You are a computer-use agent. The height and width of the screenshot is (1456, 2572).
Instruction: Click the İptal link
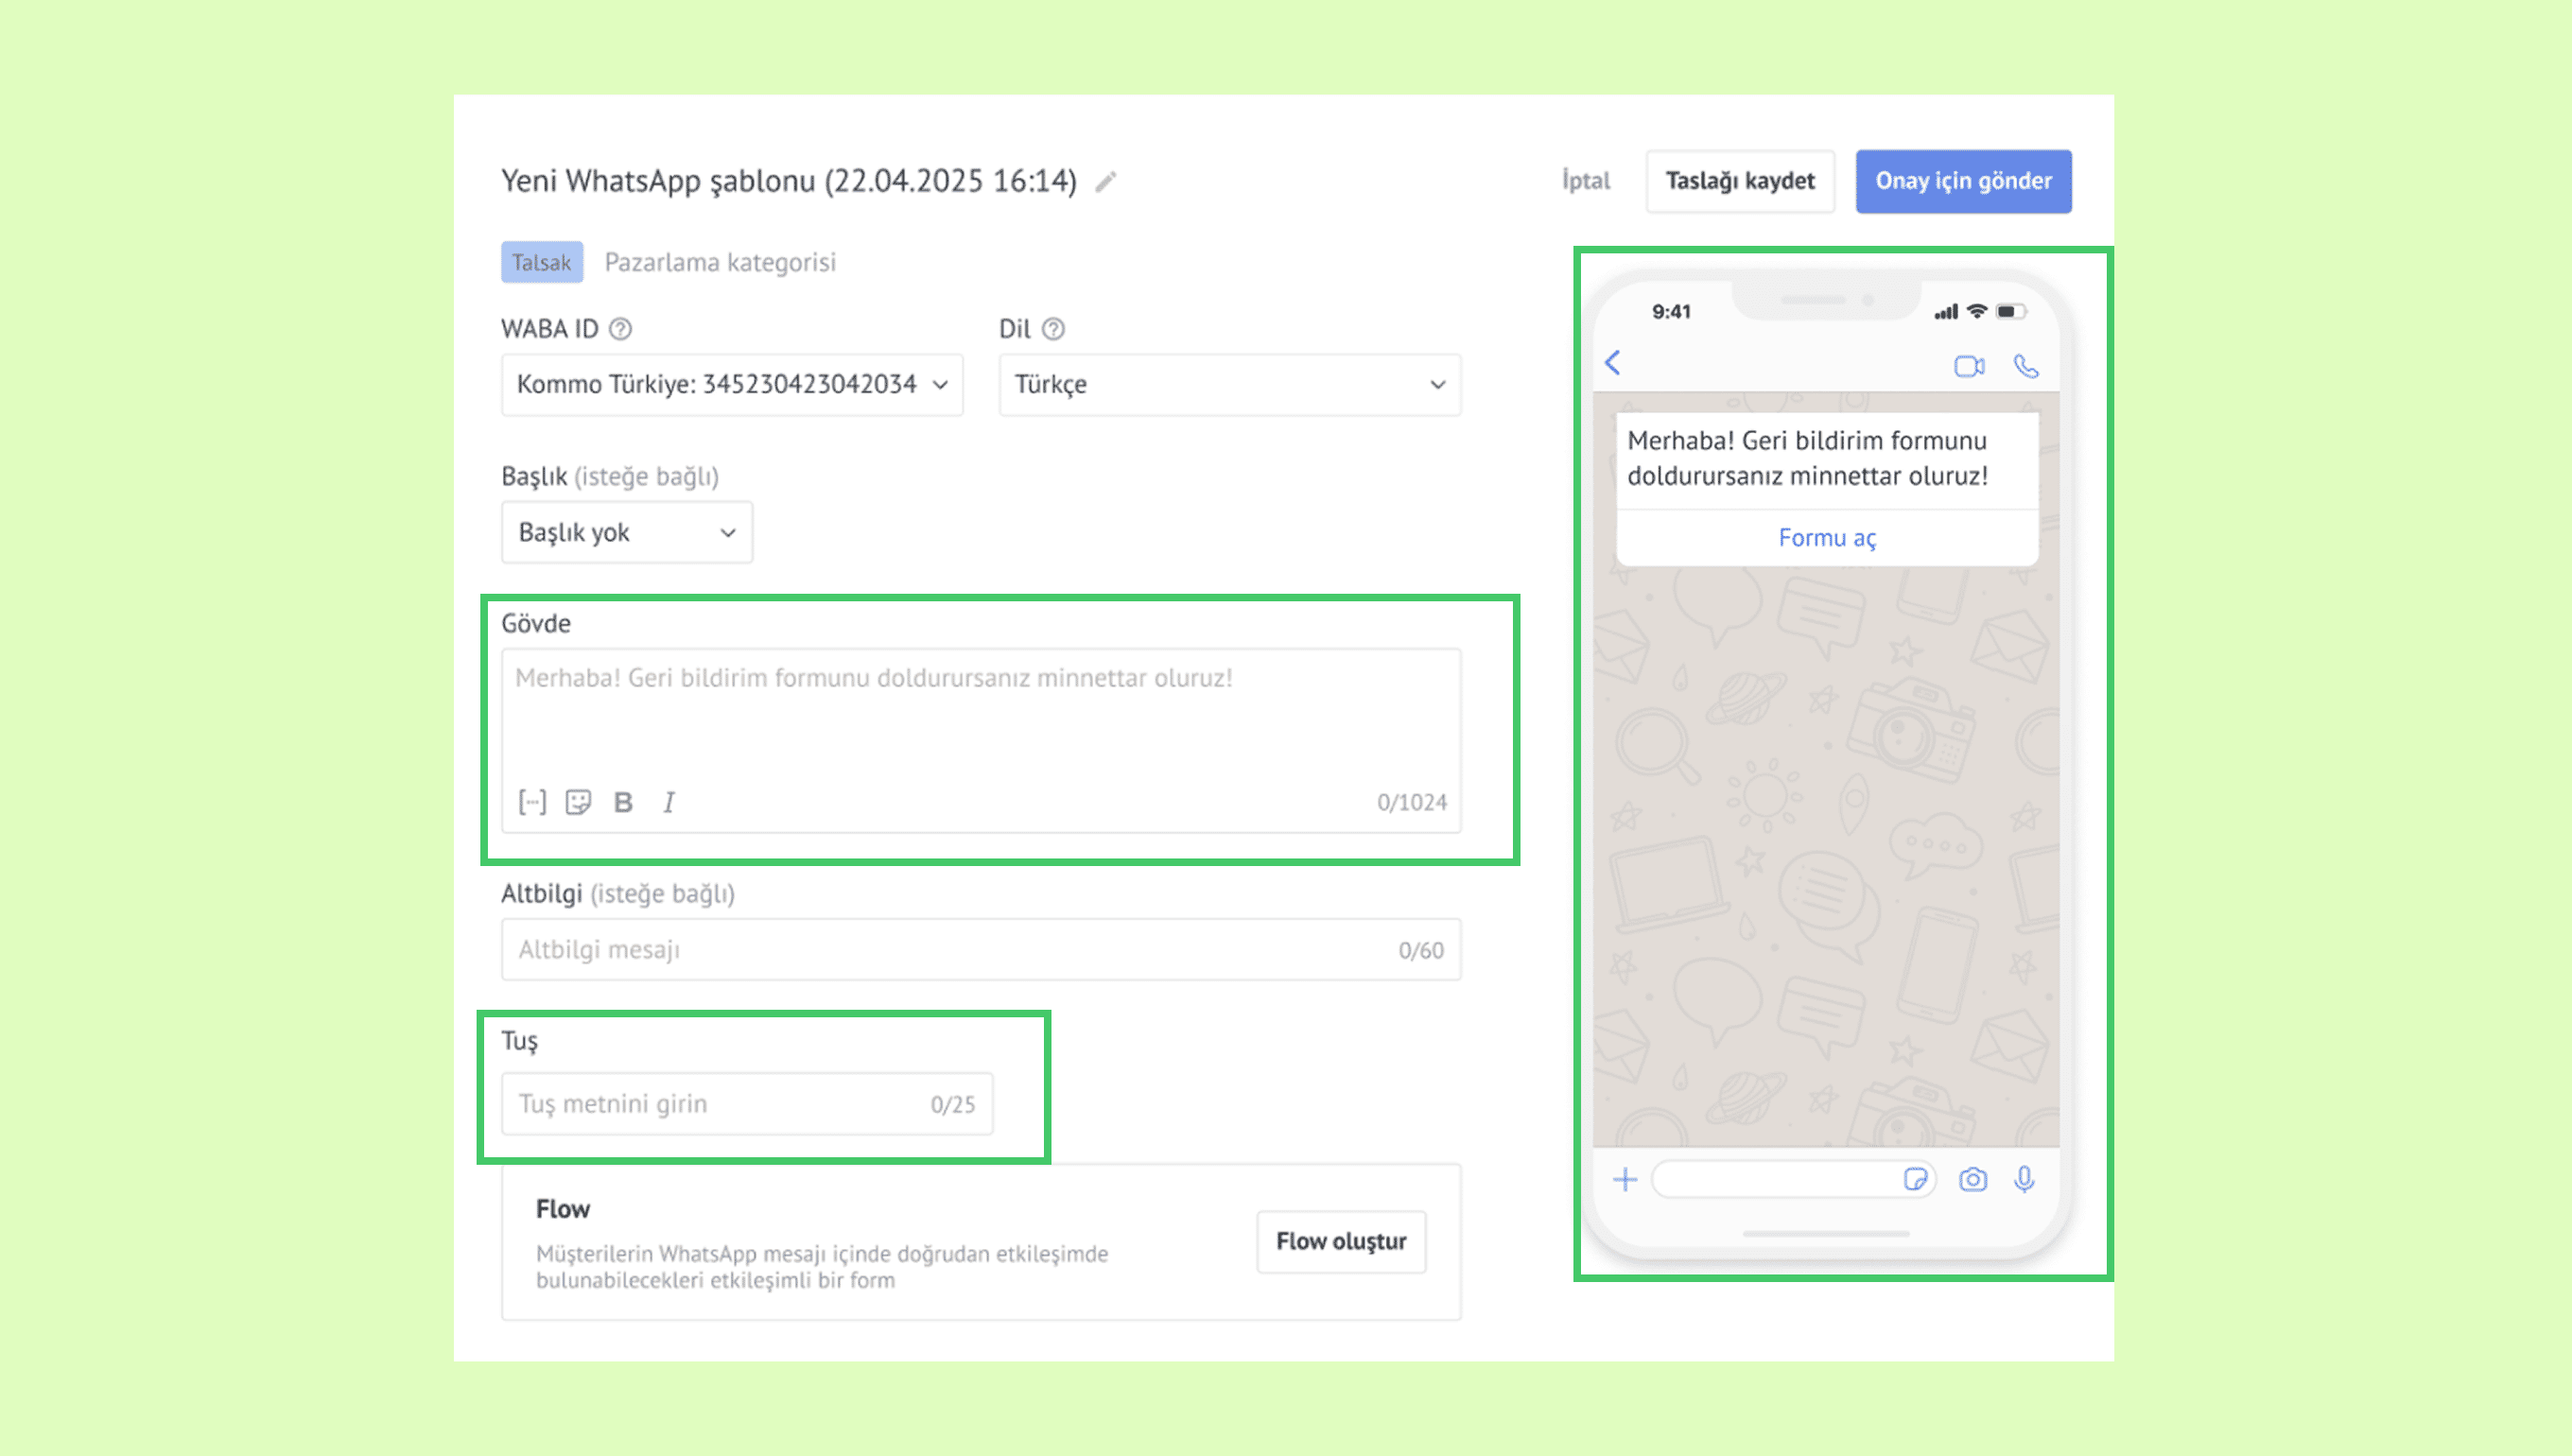click(1585, 181)
